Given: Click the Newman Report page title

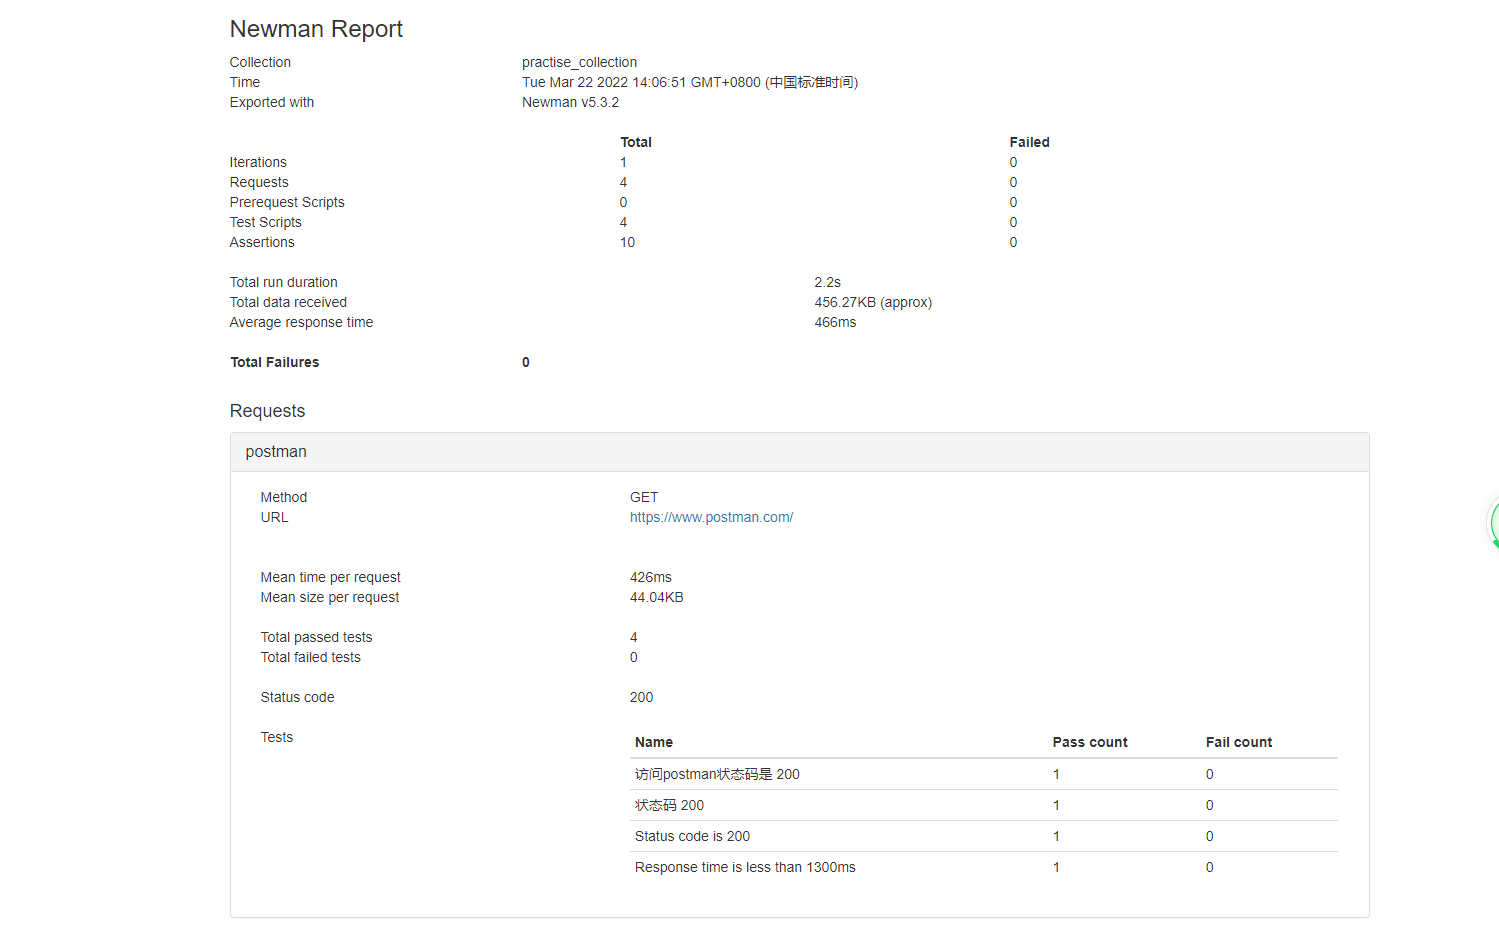Looking at the screenshot, I should tap(316, 29).
